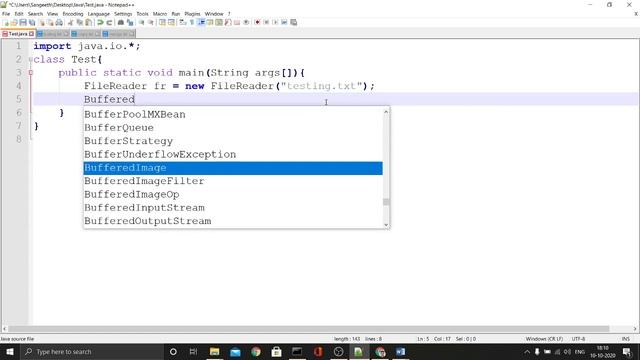The image size is (640, 360).
Task: Click the Redo arrow icon
Action: [109, 22]
